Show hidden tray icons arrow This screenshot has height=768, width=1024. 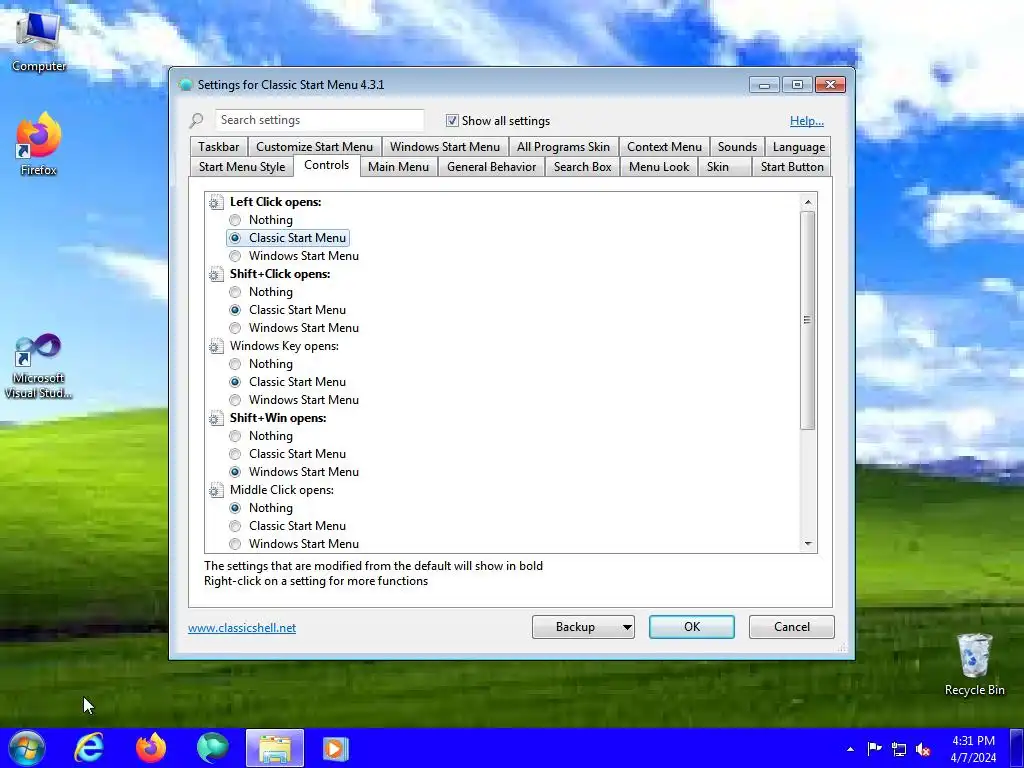pos(850,749)
